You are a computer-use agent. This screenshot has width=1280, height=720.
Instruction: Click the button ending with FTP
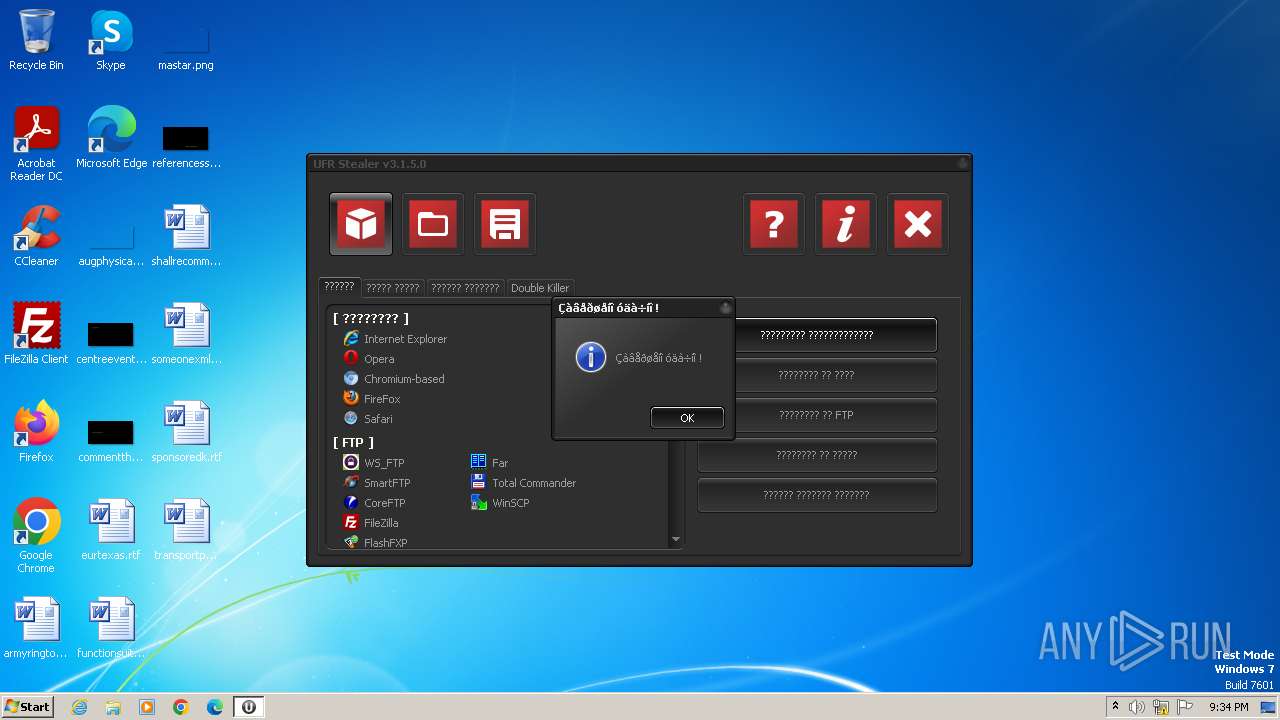817,415
